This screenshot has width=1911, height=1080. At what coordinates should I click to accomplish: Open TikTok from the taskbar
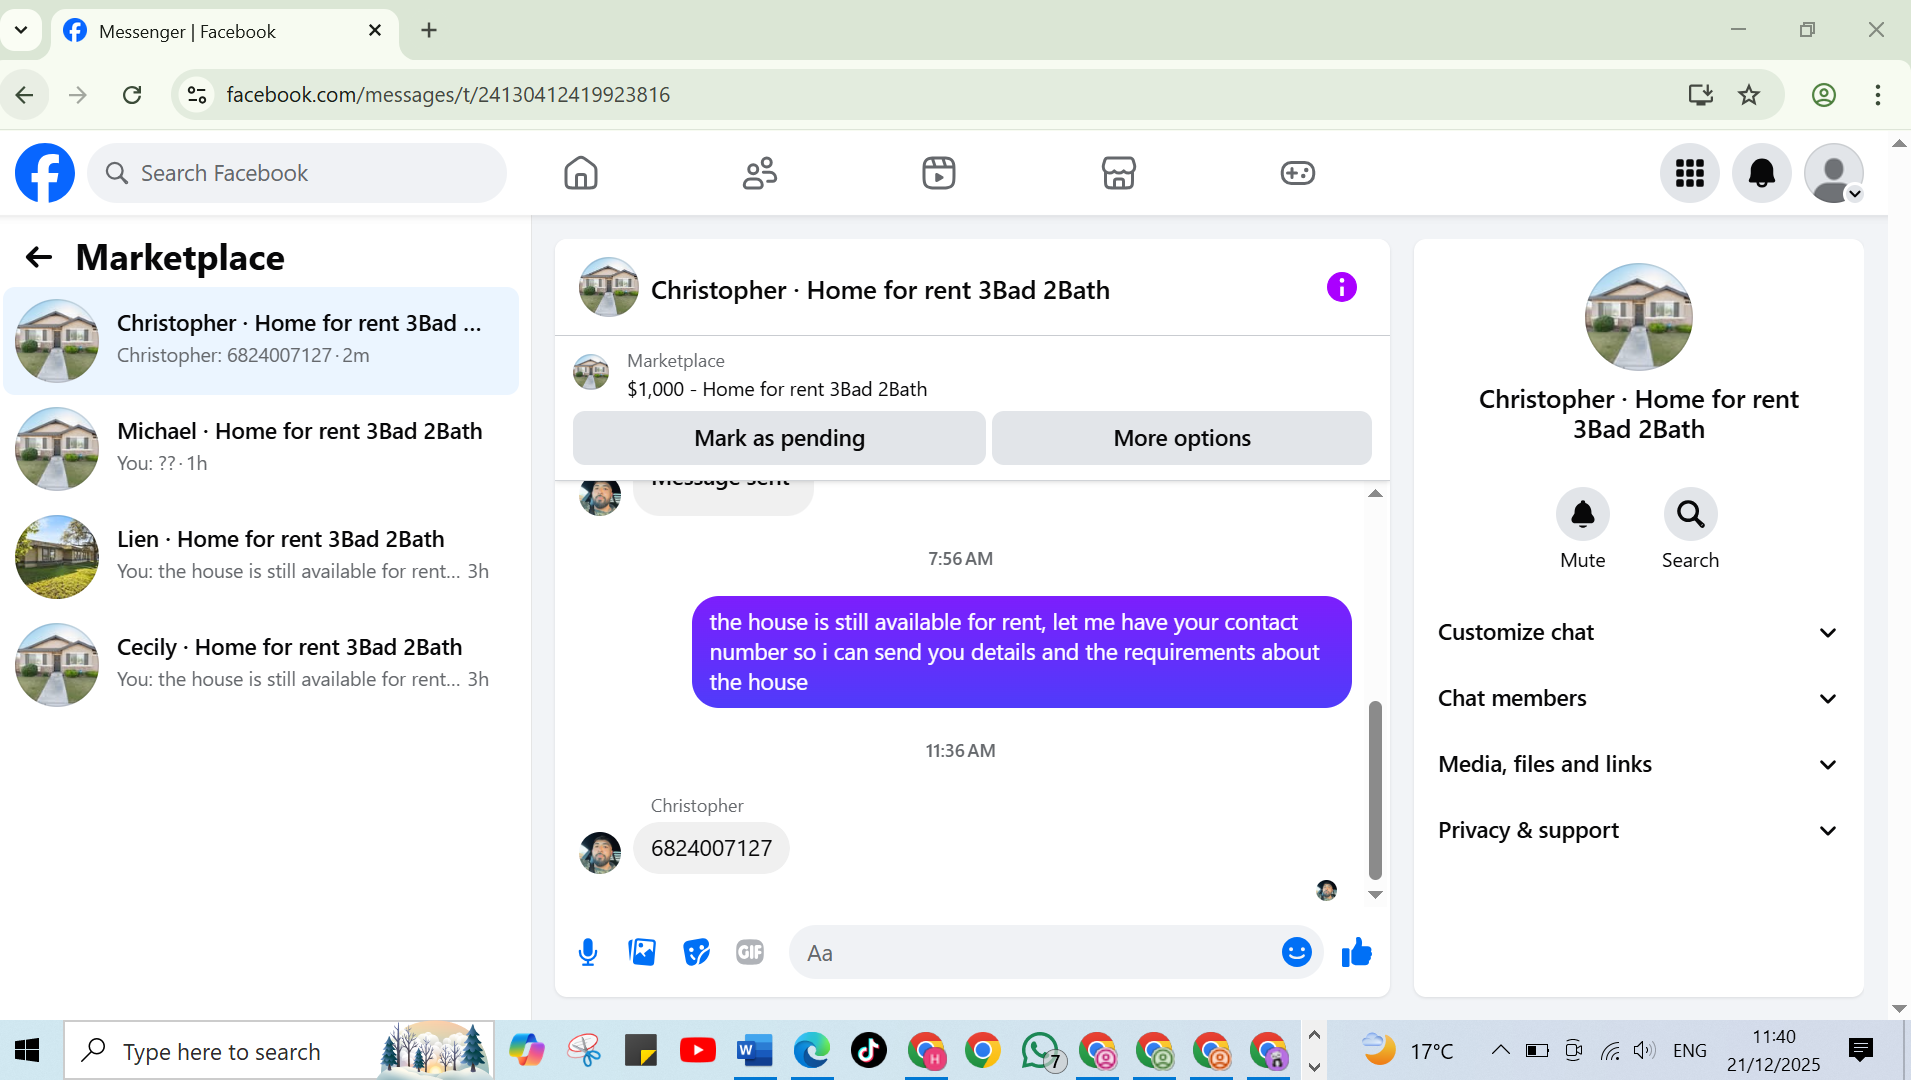(x=869, y=1050)
